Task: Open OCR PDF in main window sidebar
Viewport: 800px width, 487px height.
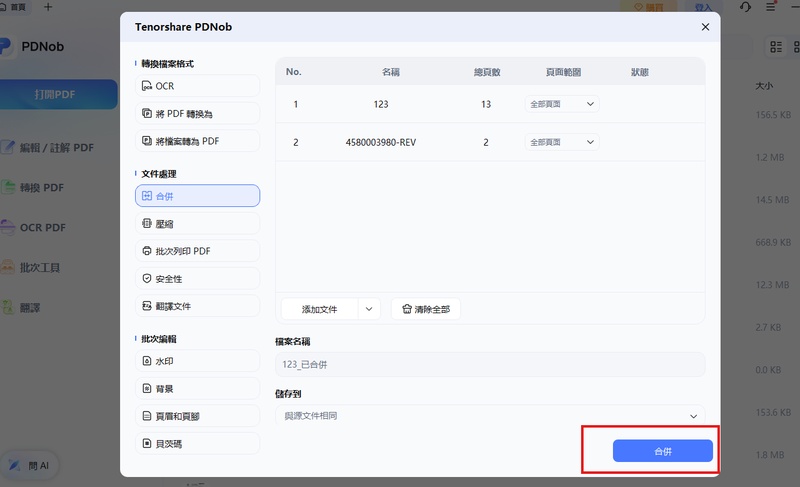Action: click(x=34, y=227)
